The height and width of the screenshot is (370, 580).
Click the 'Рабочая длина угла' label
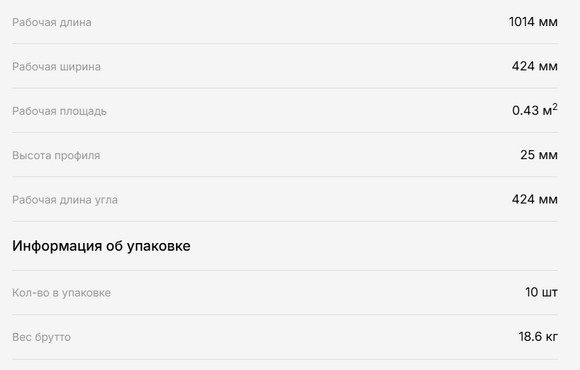(x=65, y=200)
